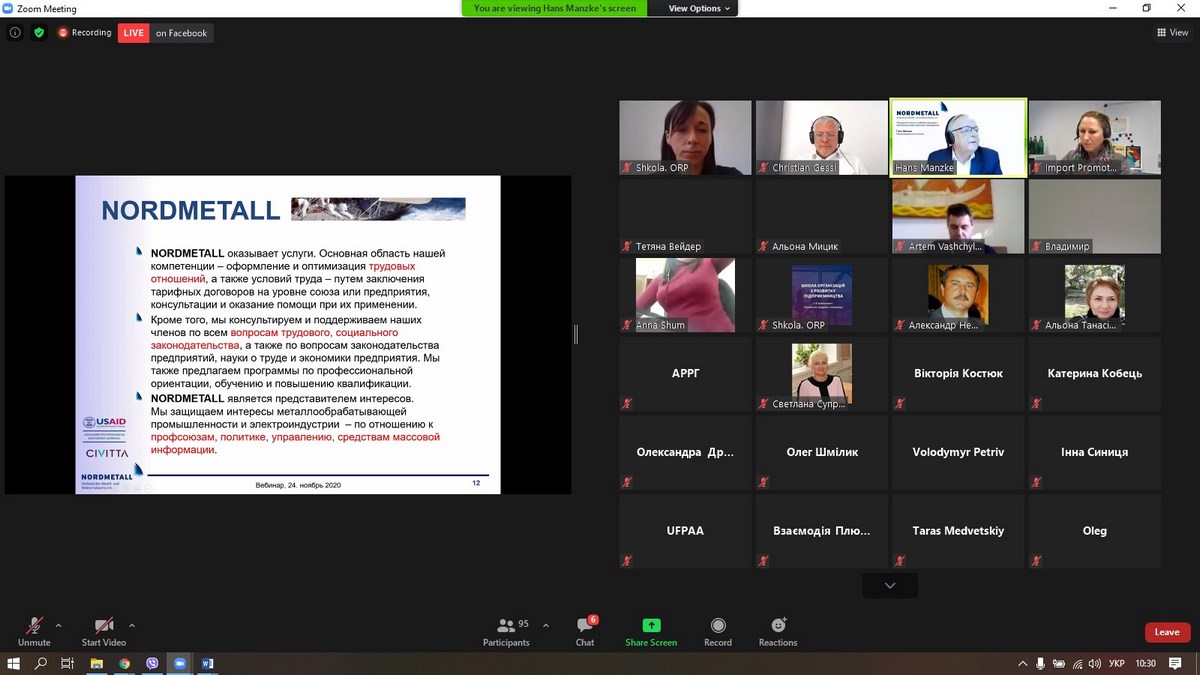The width and height of the screenshot is (1200, 675).
Task: Click the meeting information icon
Action: 15,33
